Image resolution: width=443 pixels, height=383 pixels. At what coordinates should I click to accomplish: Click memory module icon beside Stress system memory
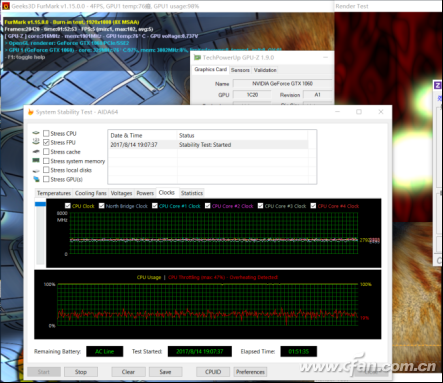pyautogui.click(x=36, y=160)
